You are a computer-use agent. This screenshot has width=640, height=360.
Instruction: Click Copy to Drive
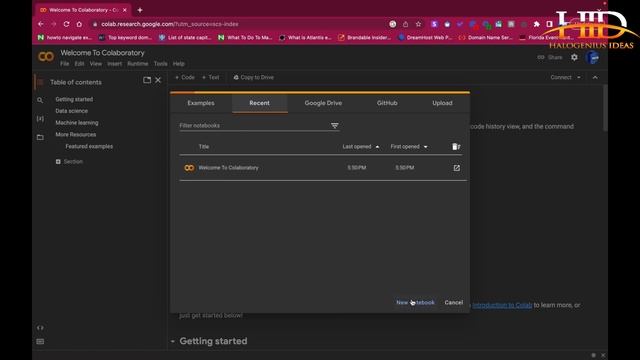[253, 78]
